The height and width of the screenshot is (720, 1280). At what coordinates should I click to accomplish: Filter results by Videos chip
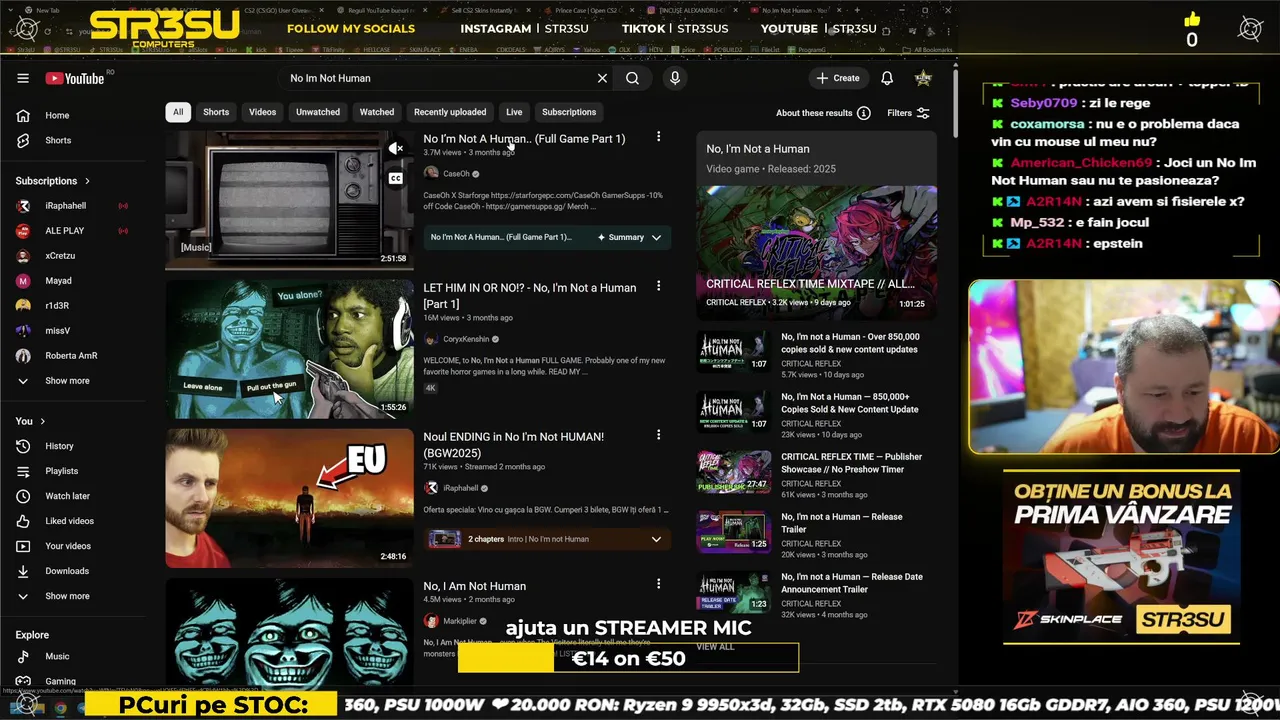tap(262, 112)
